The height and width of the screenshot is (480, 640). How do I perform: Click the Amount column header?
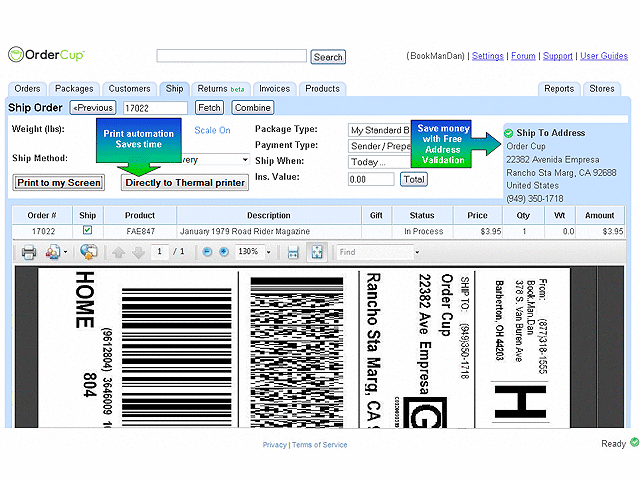600,215
